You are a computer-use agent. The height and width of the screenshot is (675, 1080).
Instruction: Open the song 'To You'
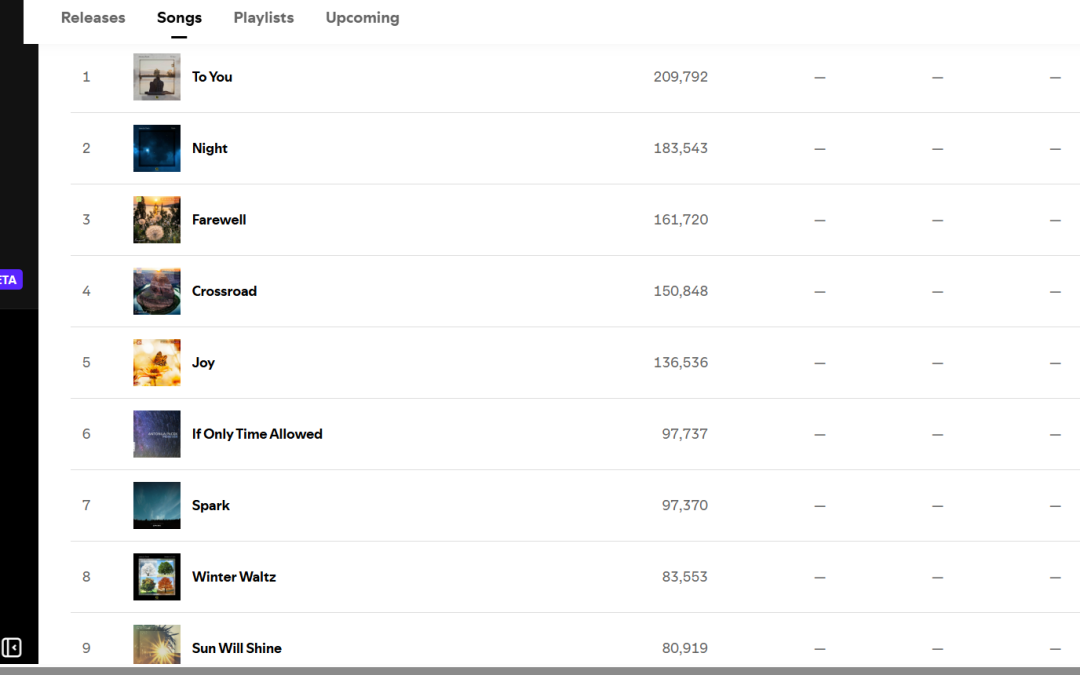tap(212, 76)
